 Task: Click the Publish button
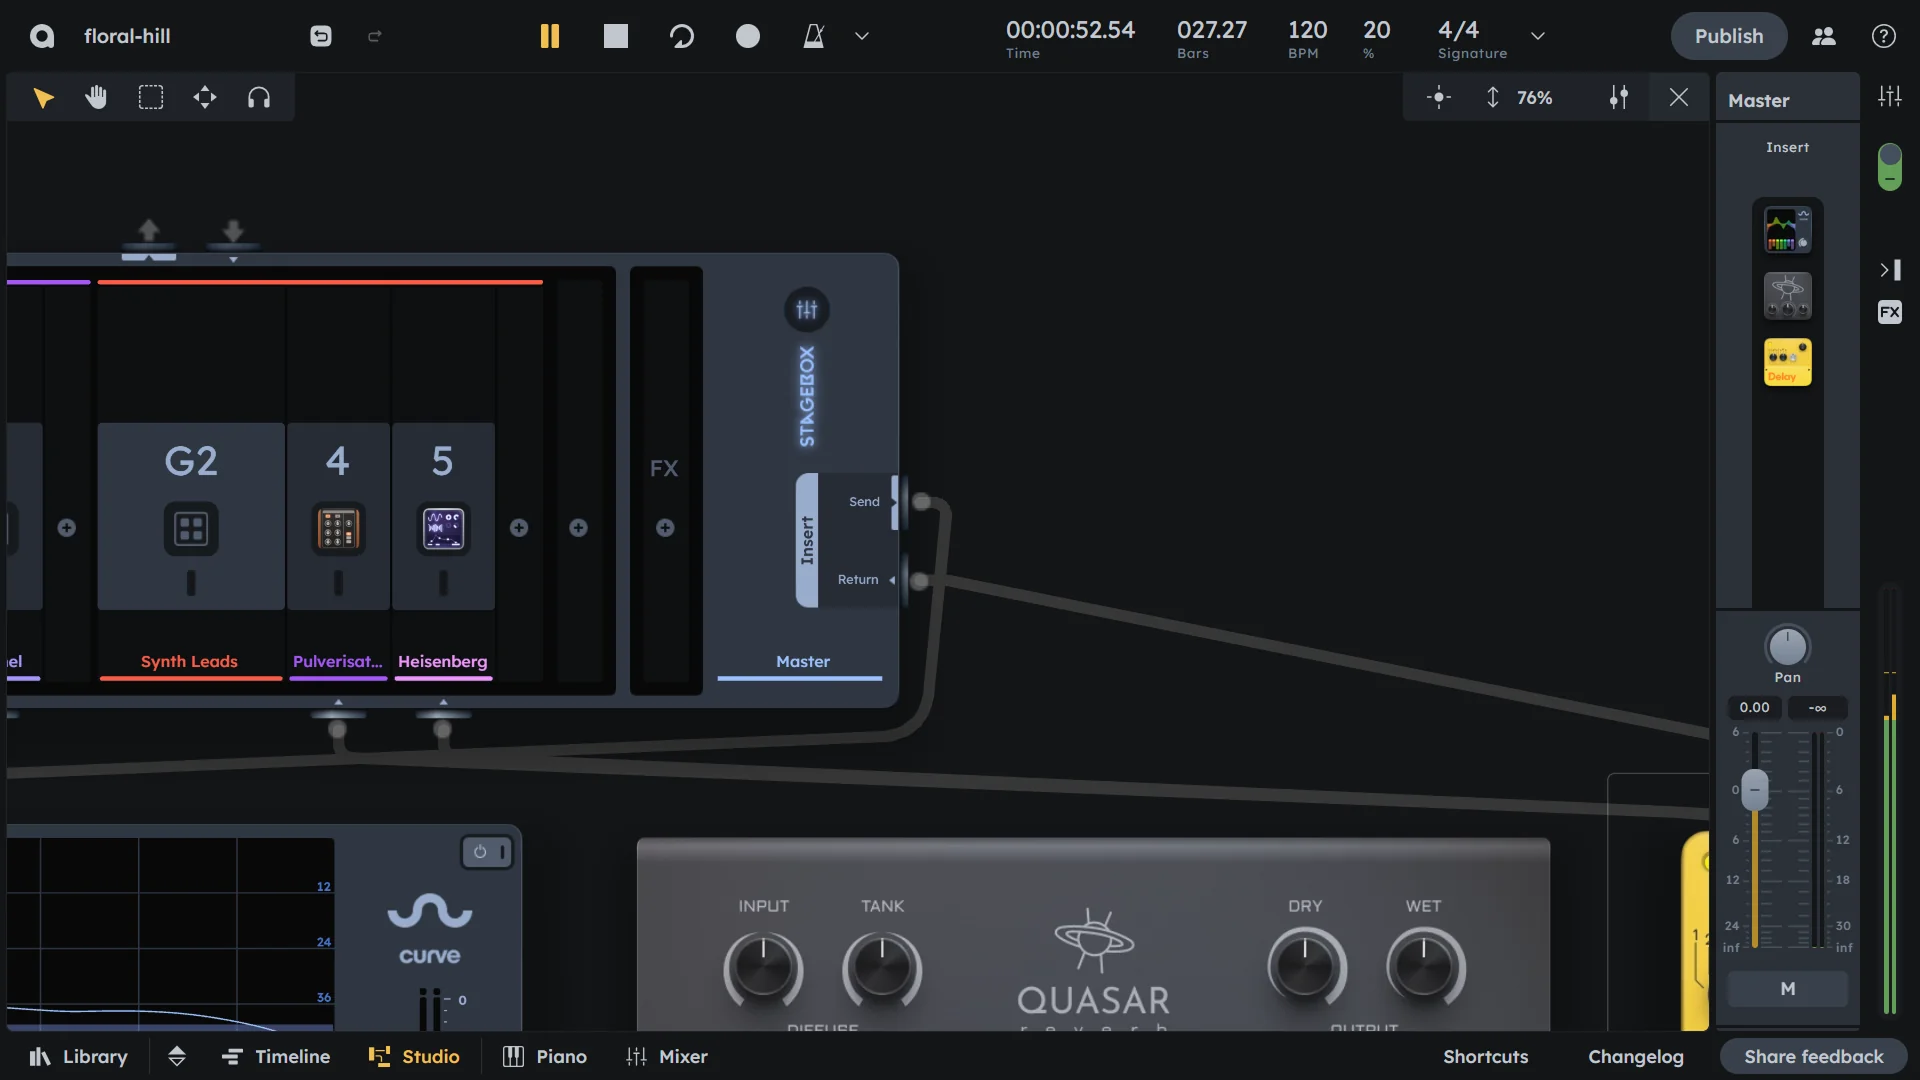(1728, 36)
